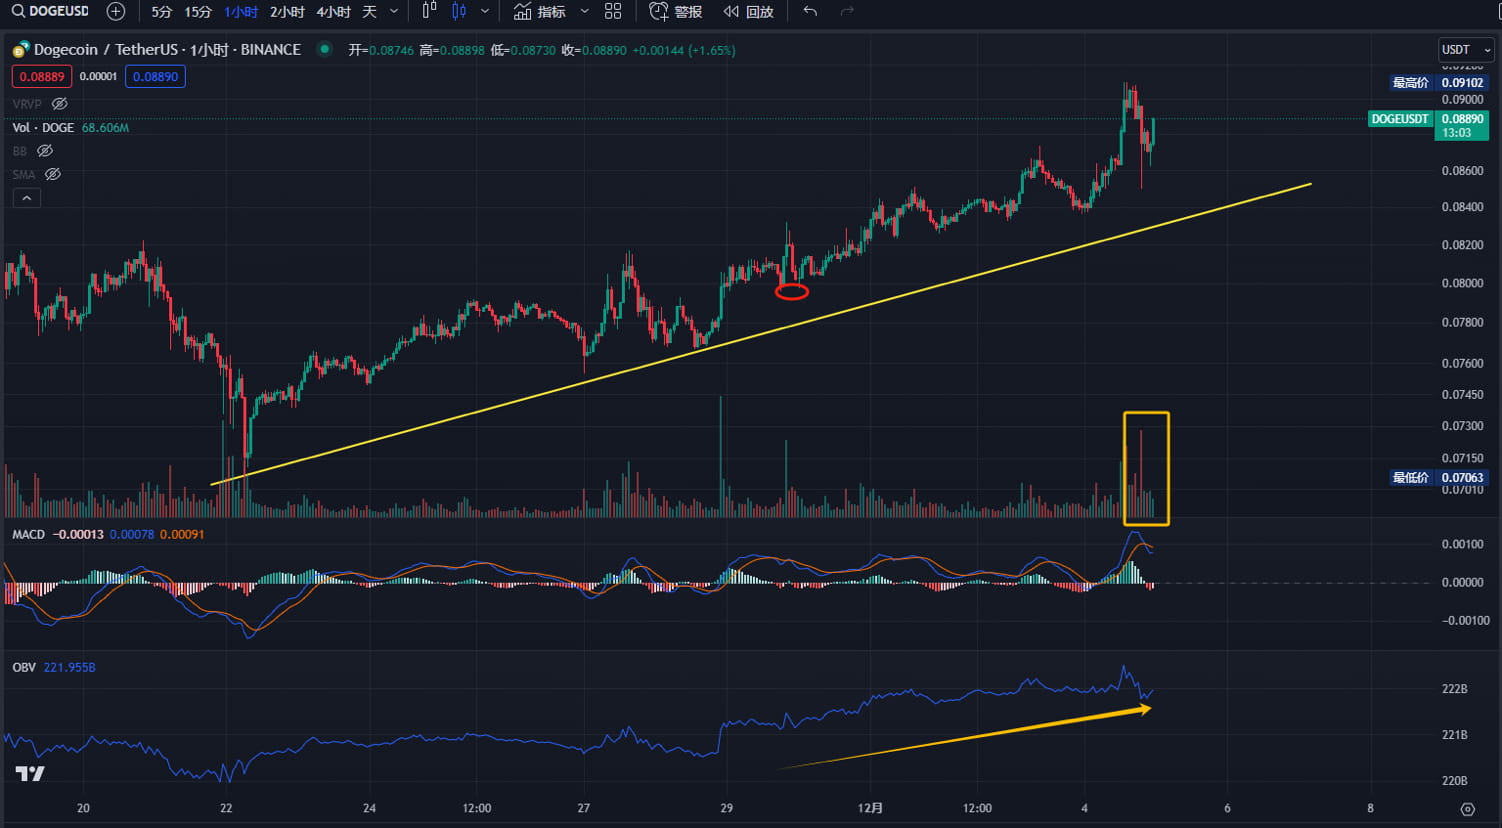Expand the indicators favorites dropdown arrow

pos(585,12)
